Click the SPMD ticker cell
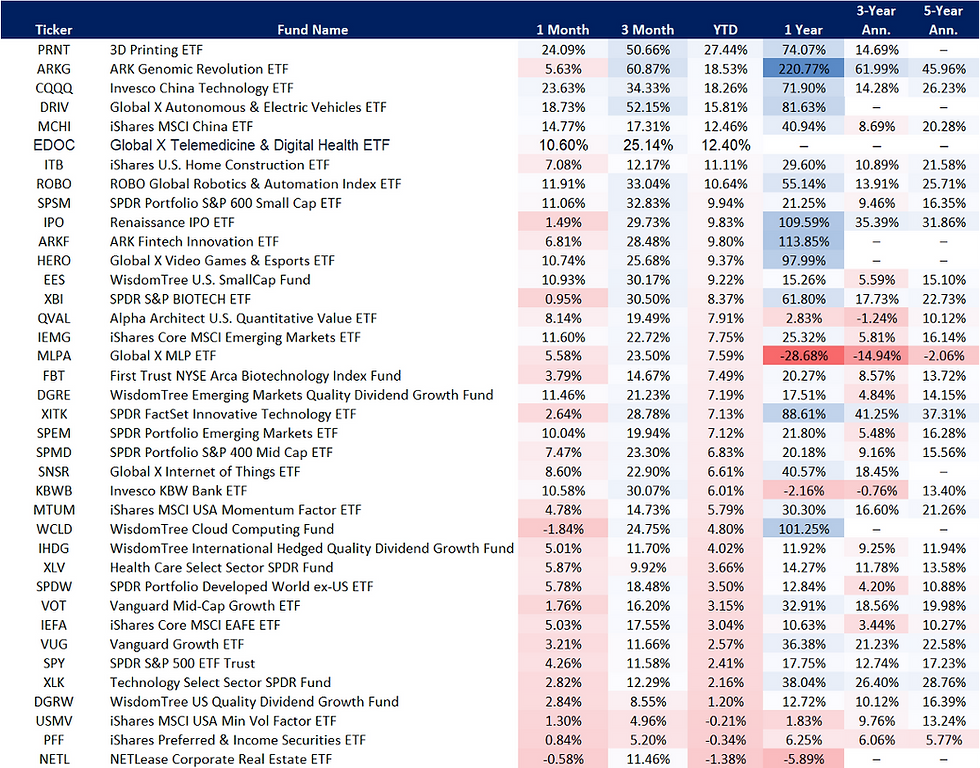Screen dimensions: 980x768 coord(54,452)
